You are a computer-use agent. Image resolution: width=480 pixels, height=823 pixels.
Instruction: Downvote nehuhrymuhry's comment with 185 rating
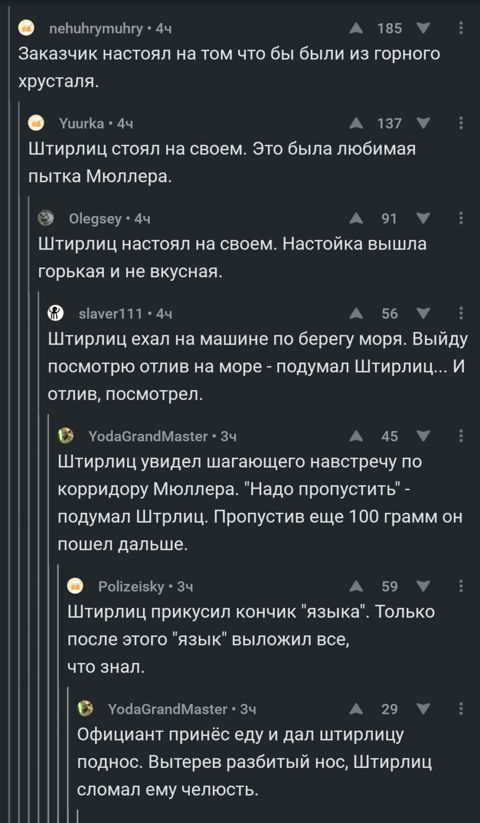[423, 28]
